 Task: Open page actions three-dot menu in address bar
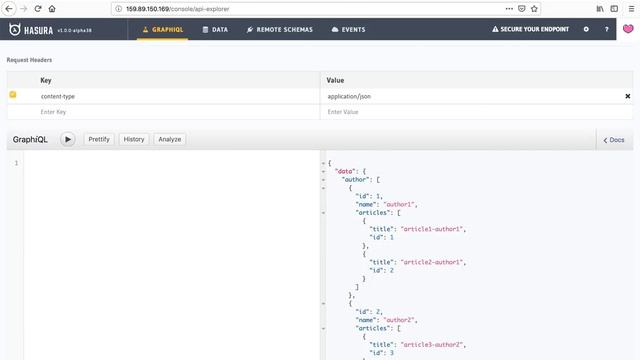[509, 9]
